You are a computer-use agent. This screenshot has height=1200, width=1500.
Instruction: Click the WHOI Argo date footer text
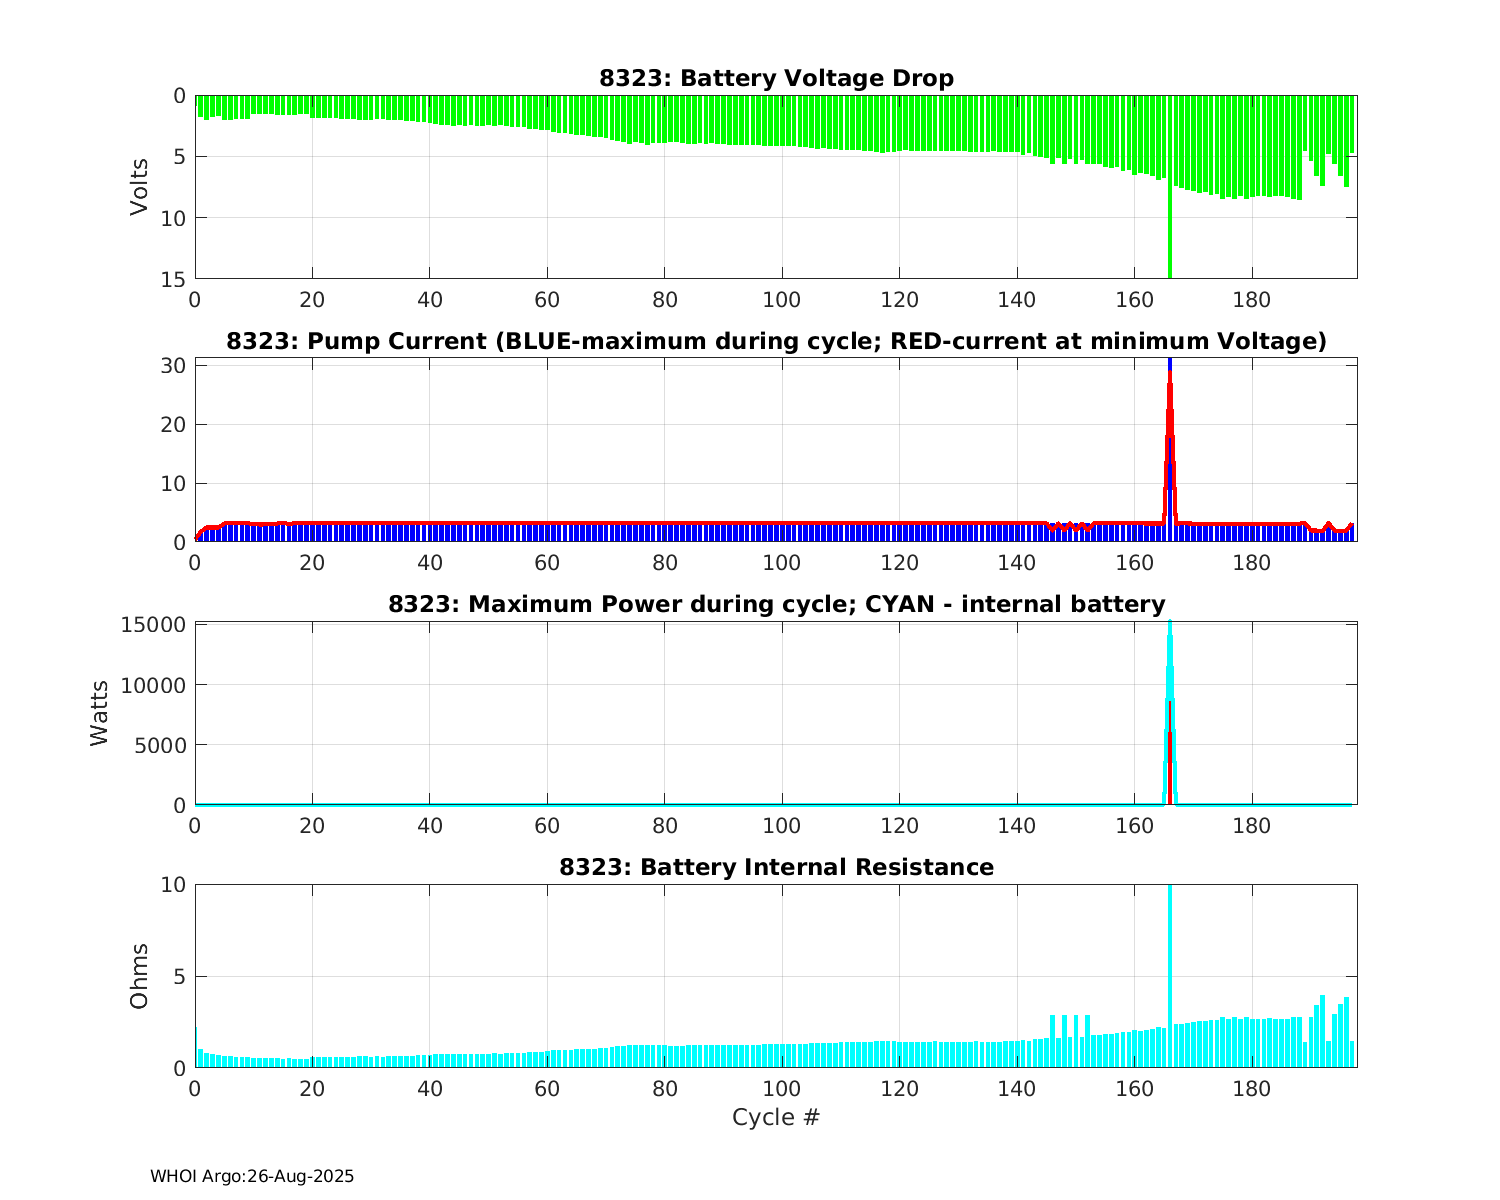[x=252, y=1177]
